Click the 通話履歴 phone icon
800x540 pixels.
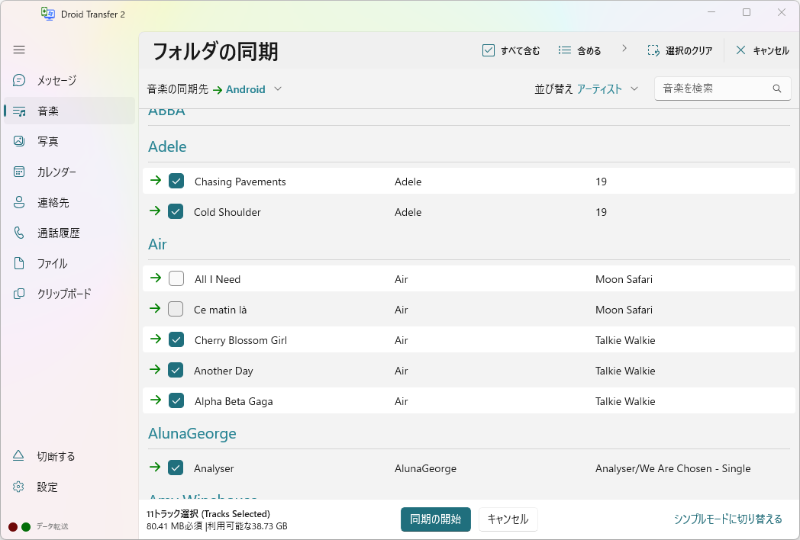(19, 233)
